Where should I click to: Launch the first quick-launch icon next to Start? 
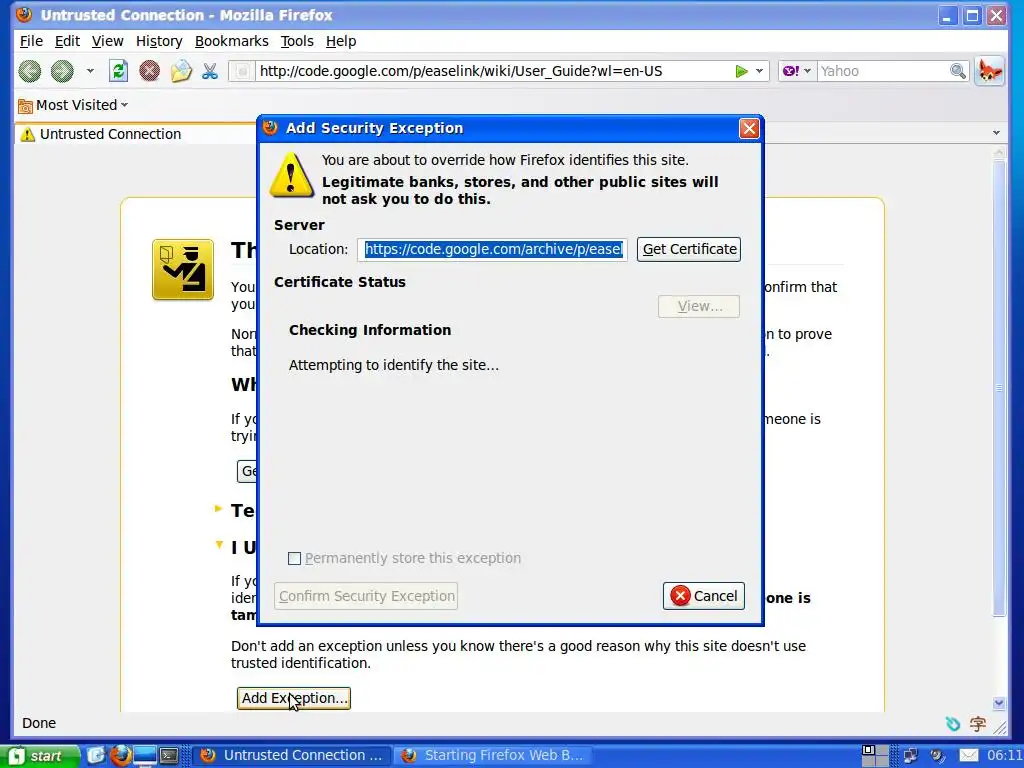click(x=96, y=755)
